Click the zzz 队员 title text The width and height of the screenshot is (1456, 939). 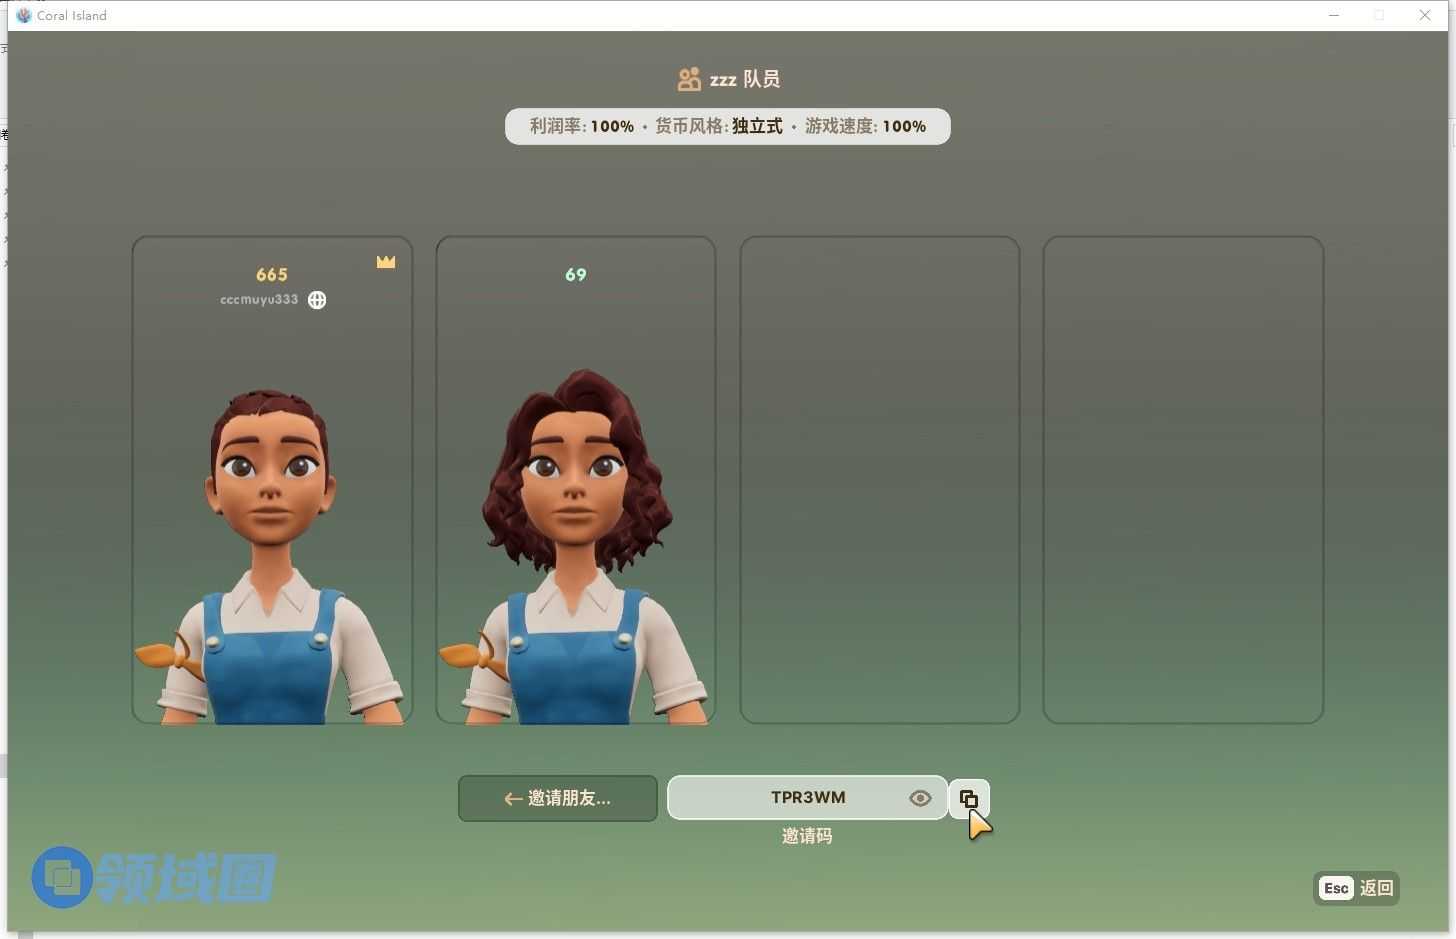(744, 80)
